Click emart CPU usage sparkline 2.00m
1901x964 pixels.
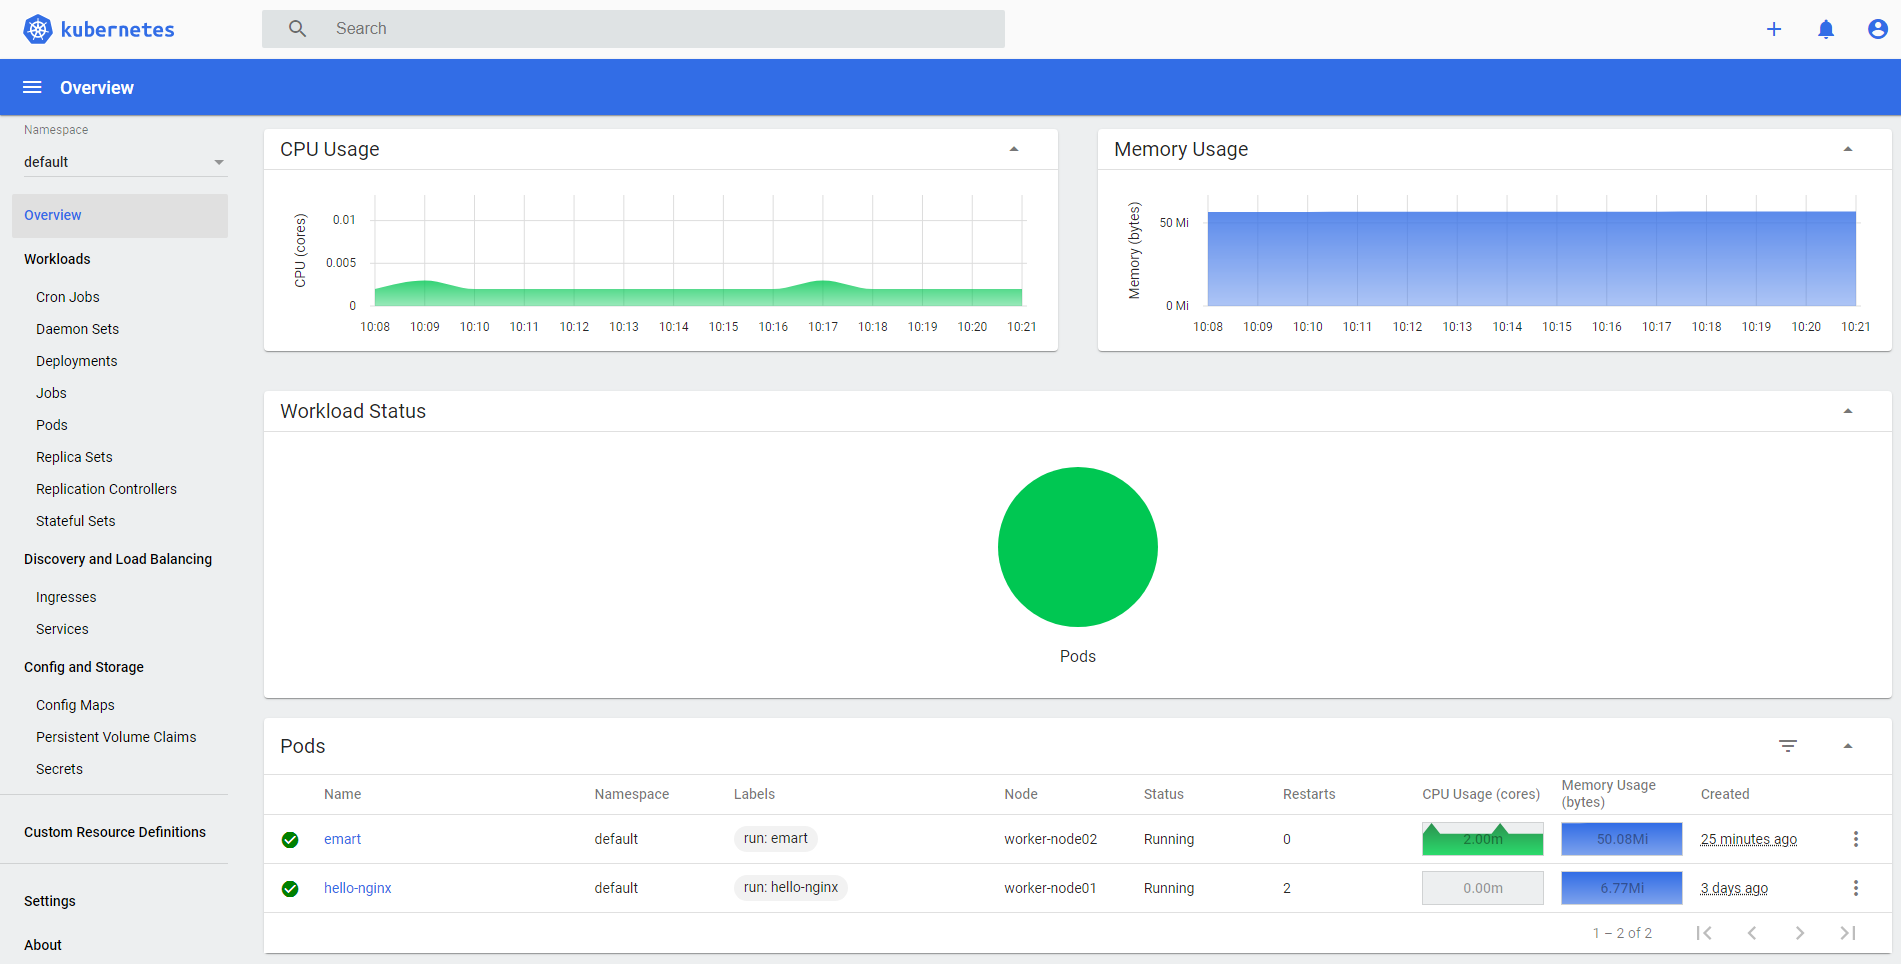(1483, 839)
